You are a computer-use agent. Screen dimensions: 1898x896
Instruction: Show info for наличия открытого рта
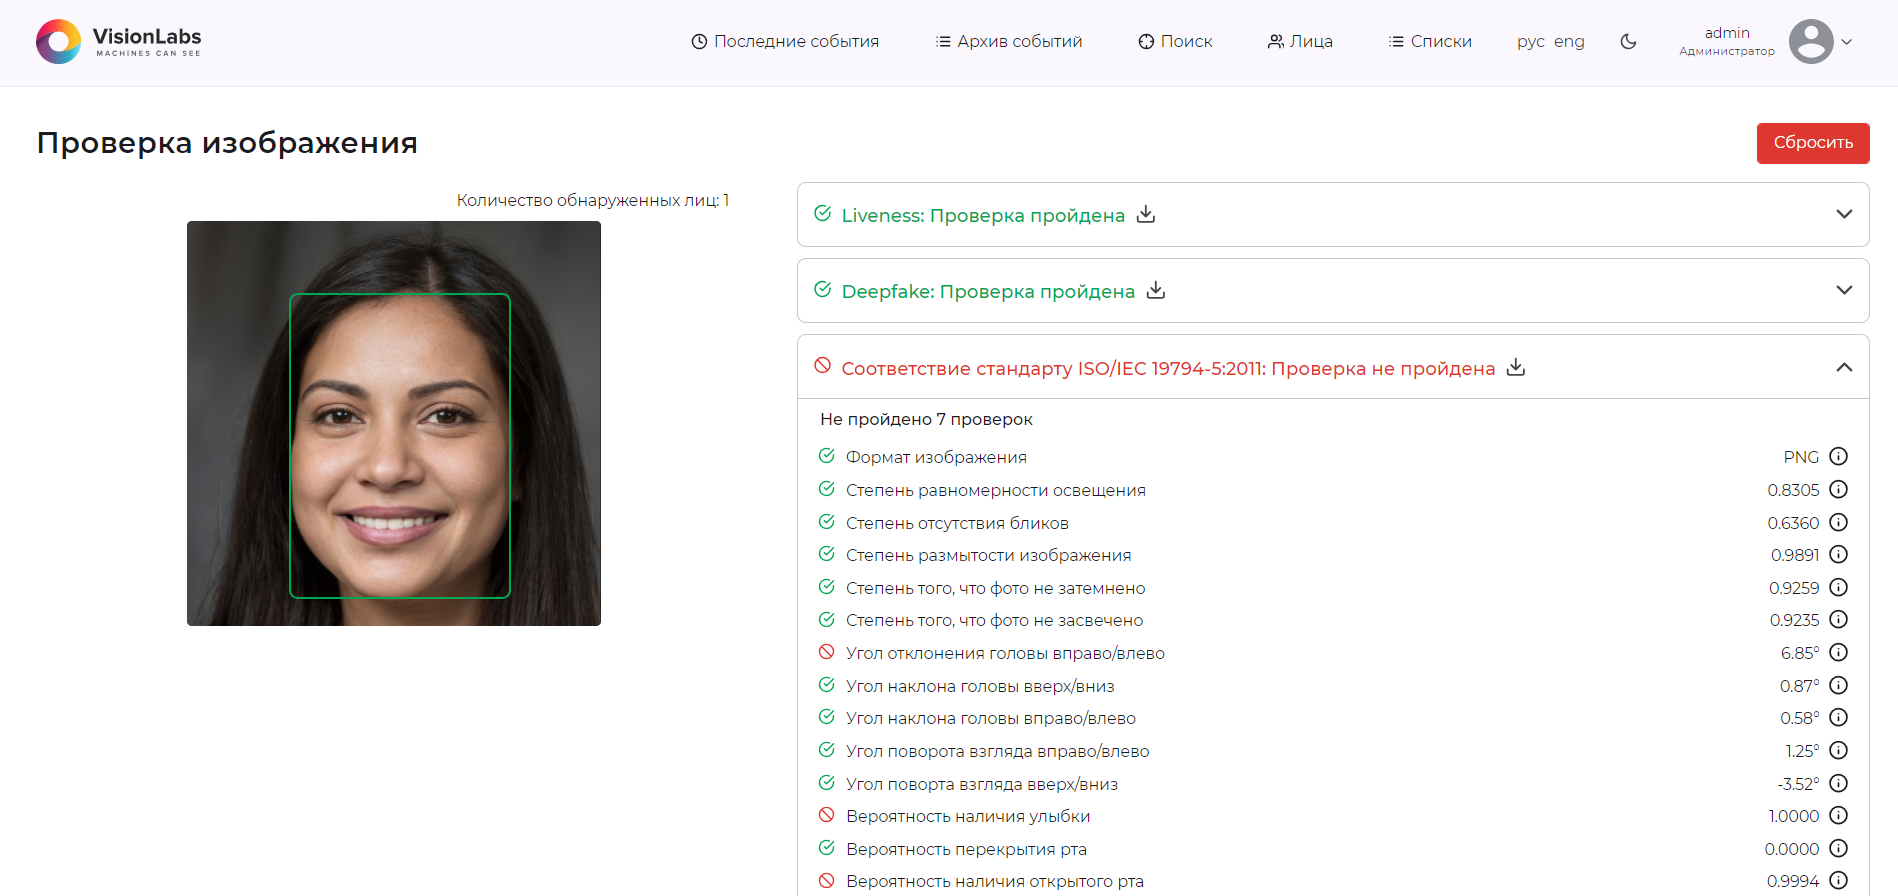tap(1838, 881)
